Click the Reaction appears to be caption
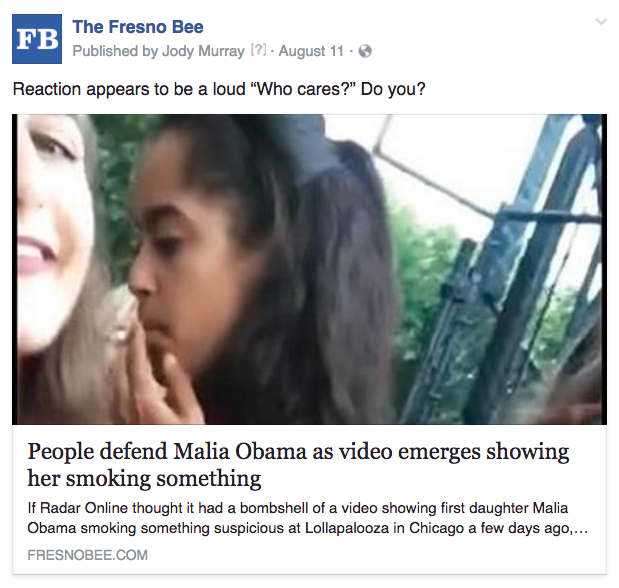Viewport: 619px width, 588px height. pos(219,89)
